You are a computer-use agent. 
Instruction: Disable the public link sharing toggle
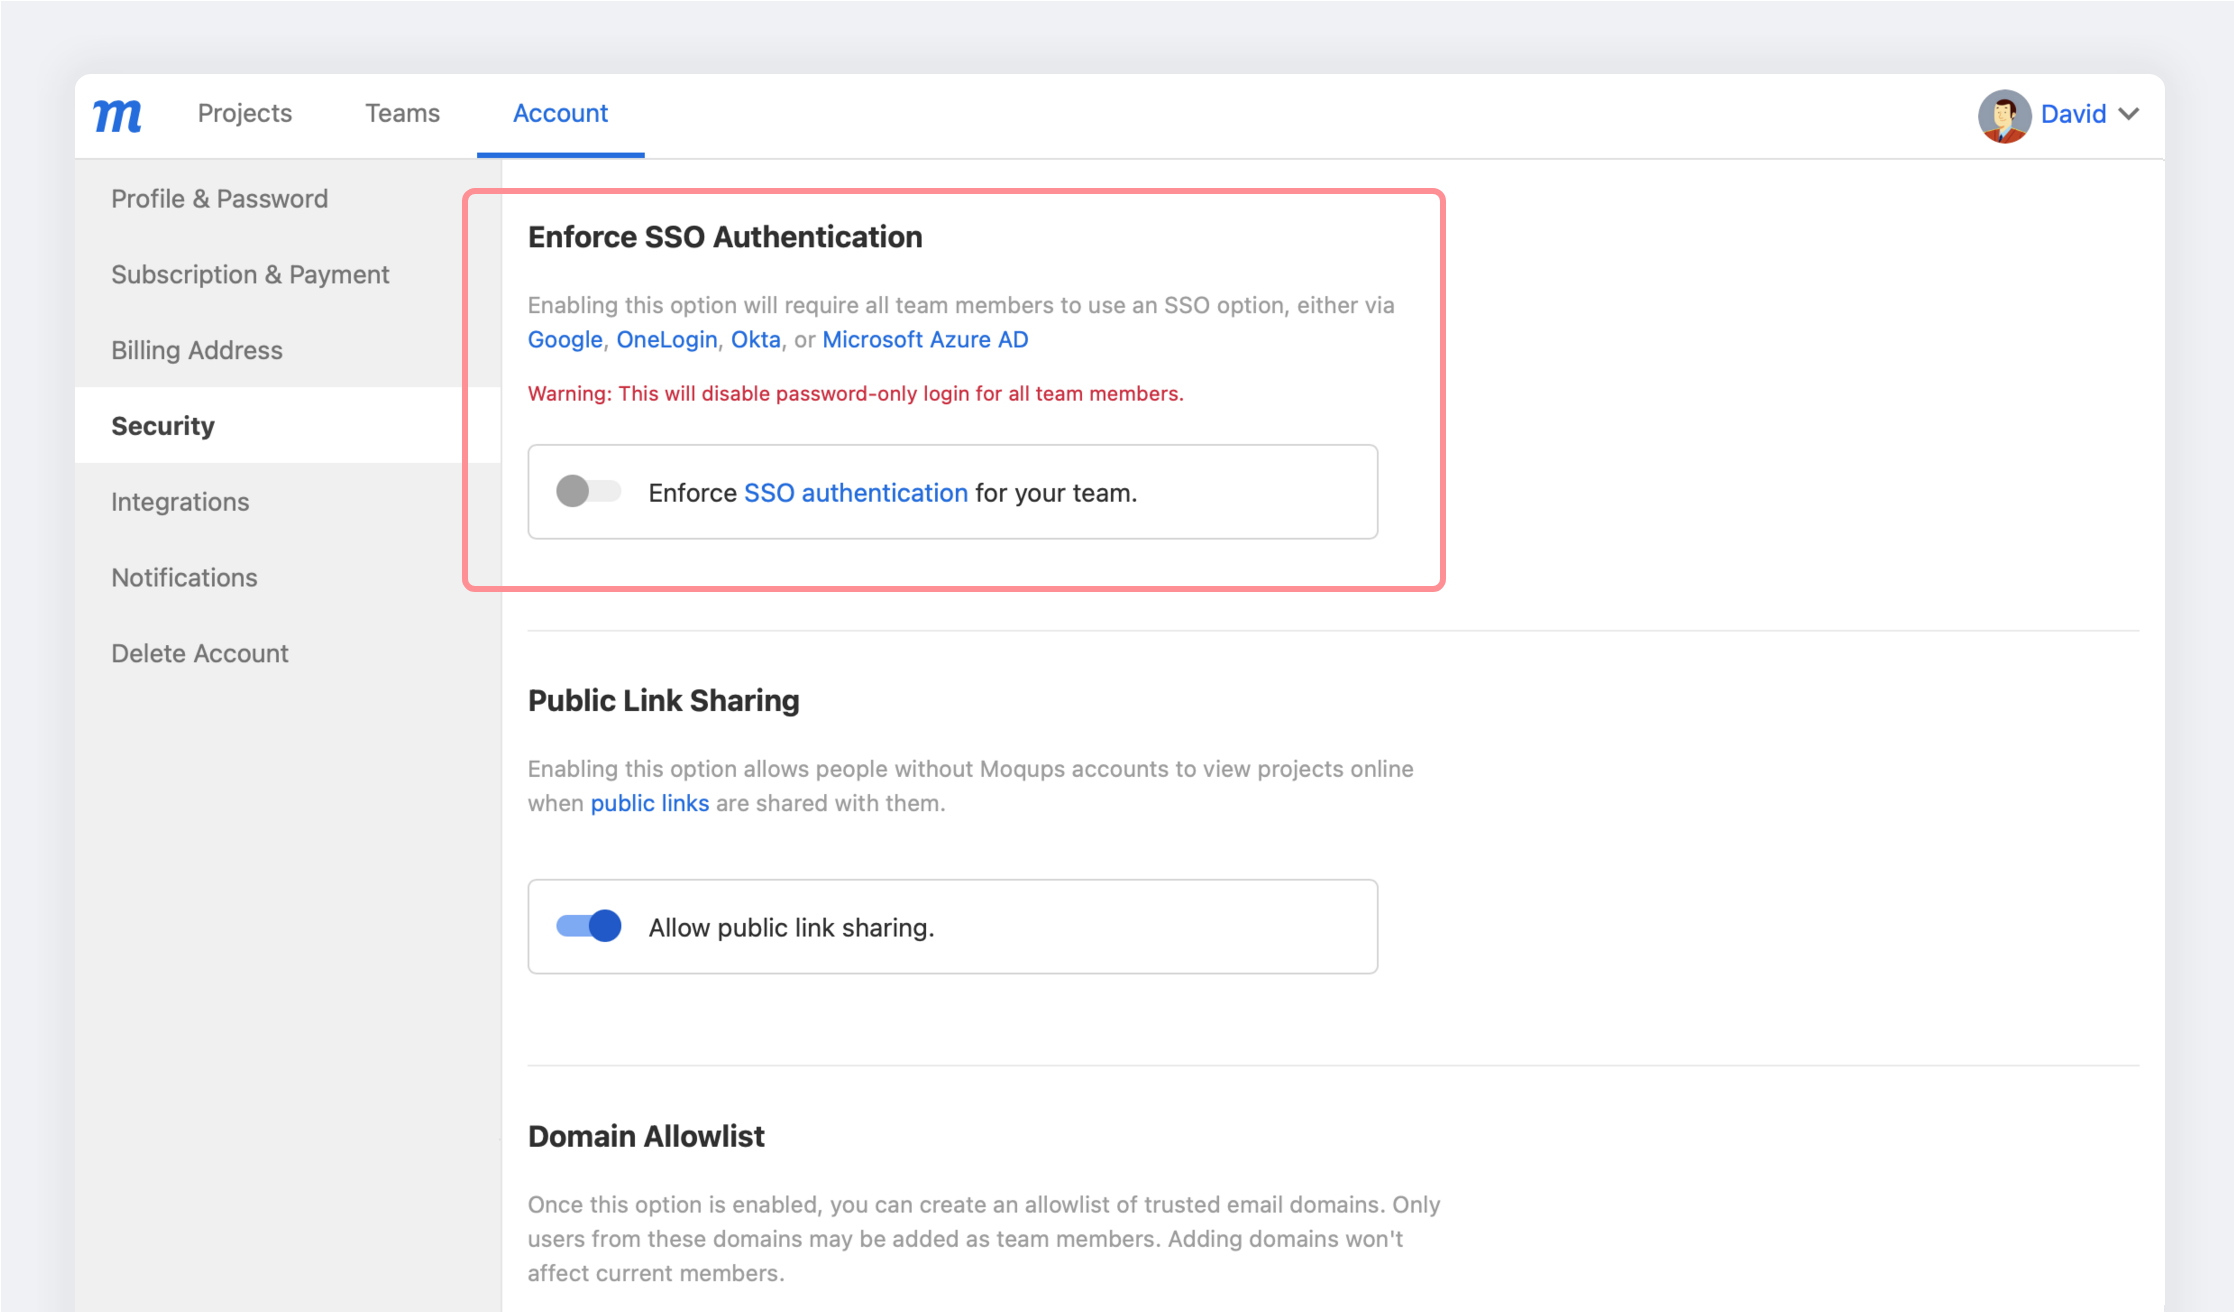(x=588, y=926)
